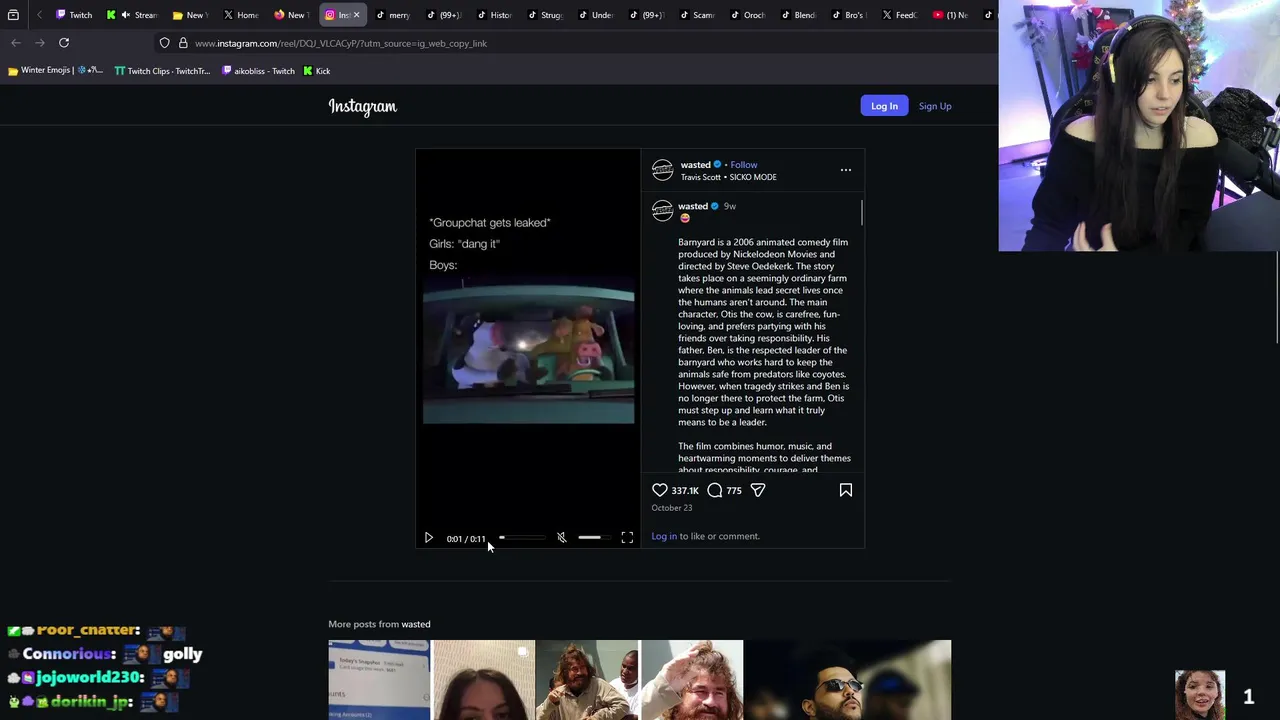Click the 775 comments count
The width and height of the screenshot is (1280, 720).
734,491
